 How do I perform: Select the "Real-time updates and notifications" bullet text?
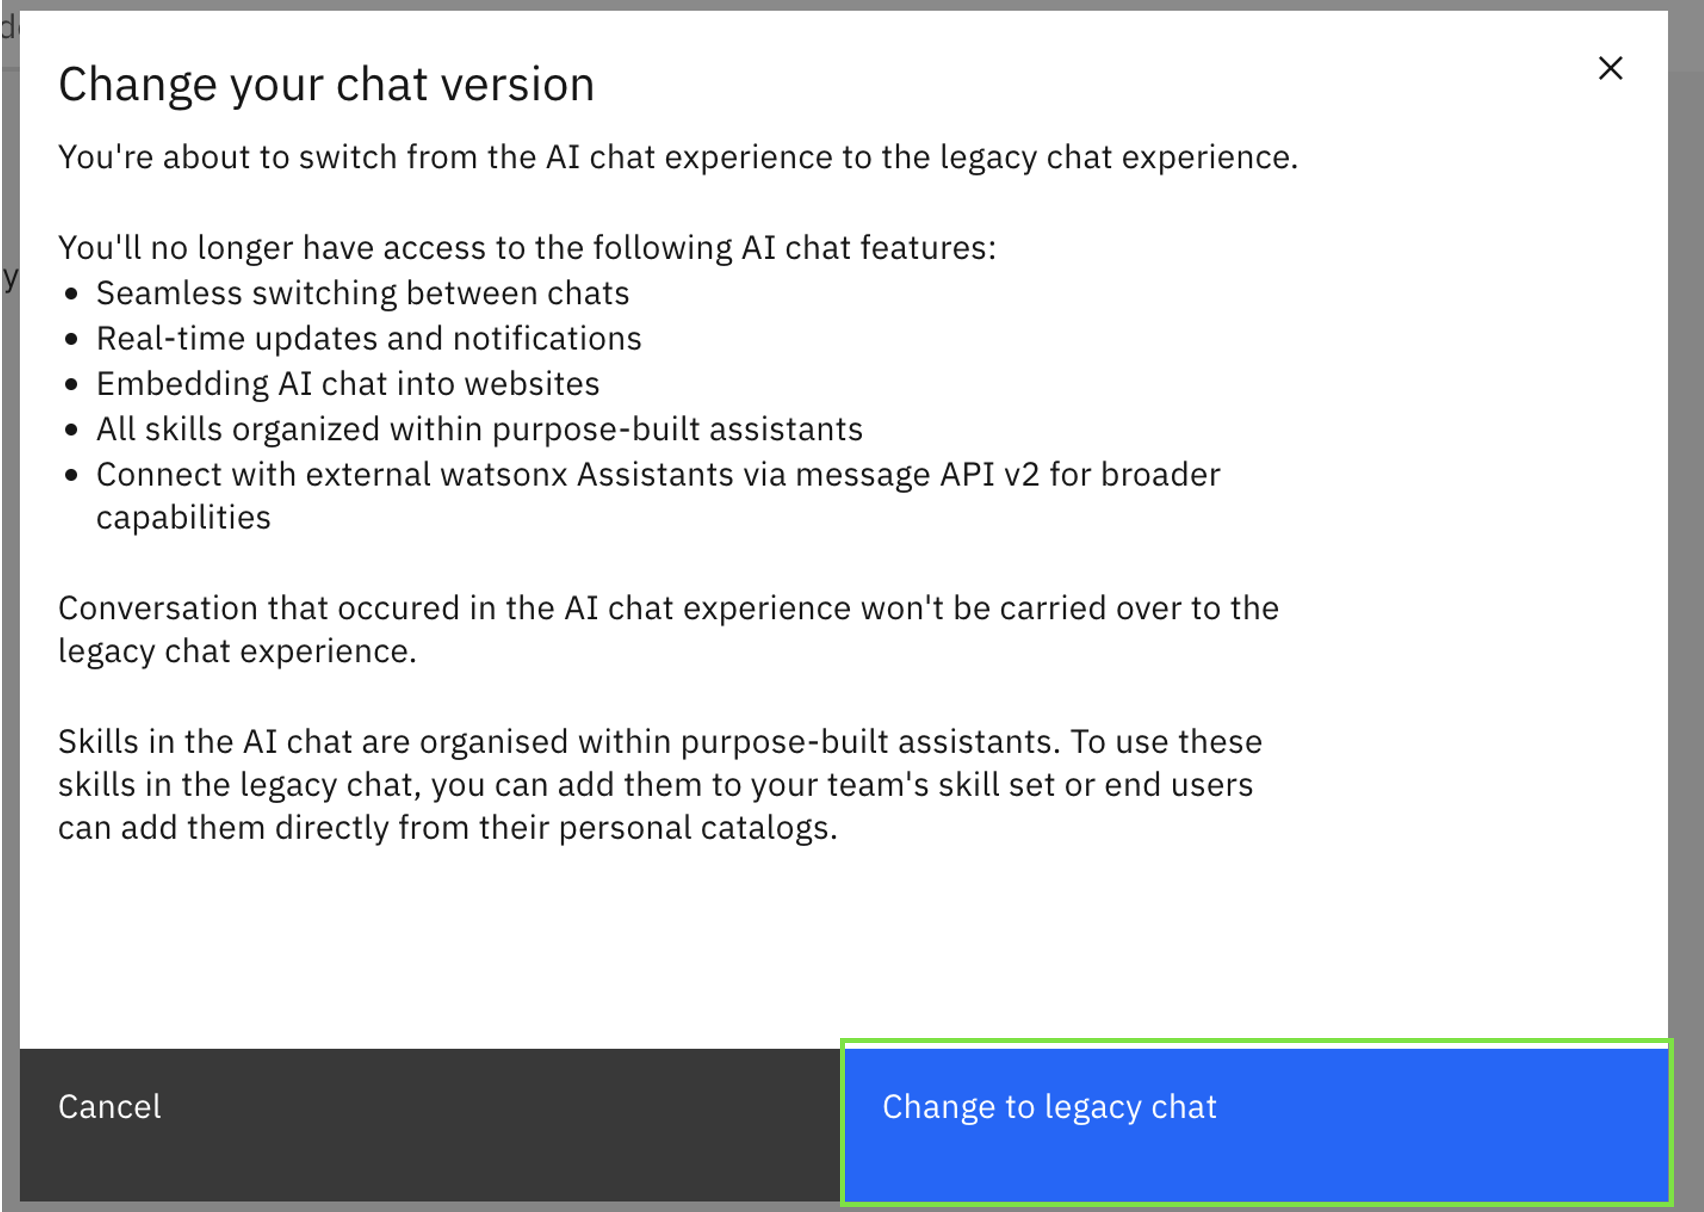click(x=368, y=339)
